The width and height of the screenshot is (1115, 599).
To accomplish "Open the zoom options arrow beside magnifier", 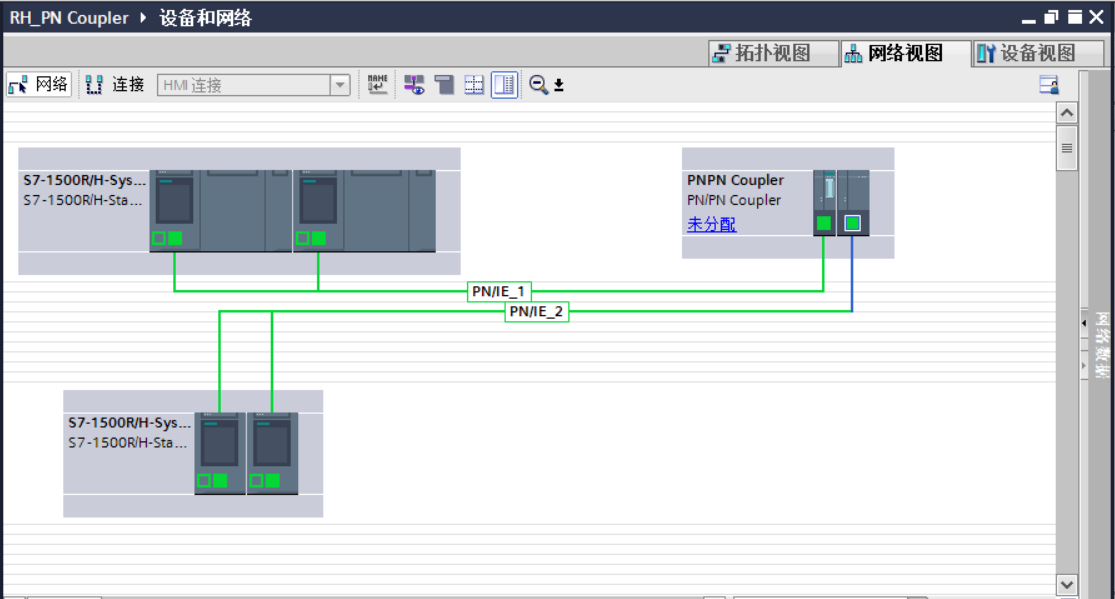I will pyautogui.click(x=559, y=85).
